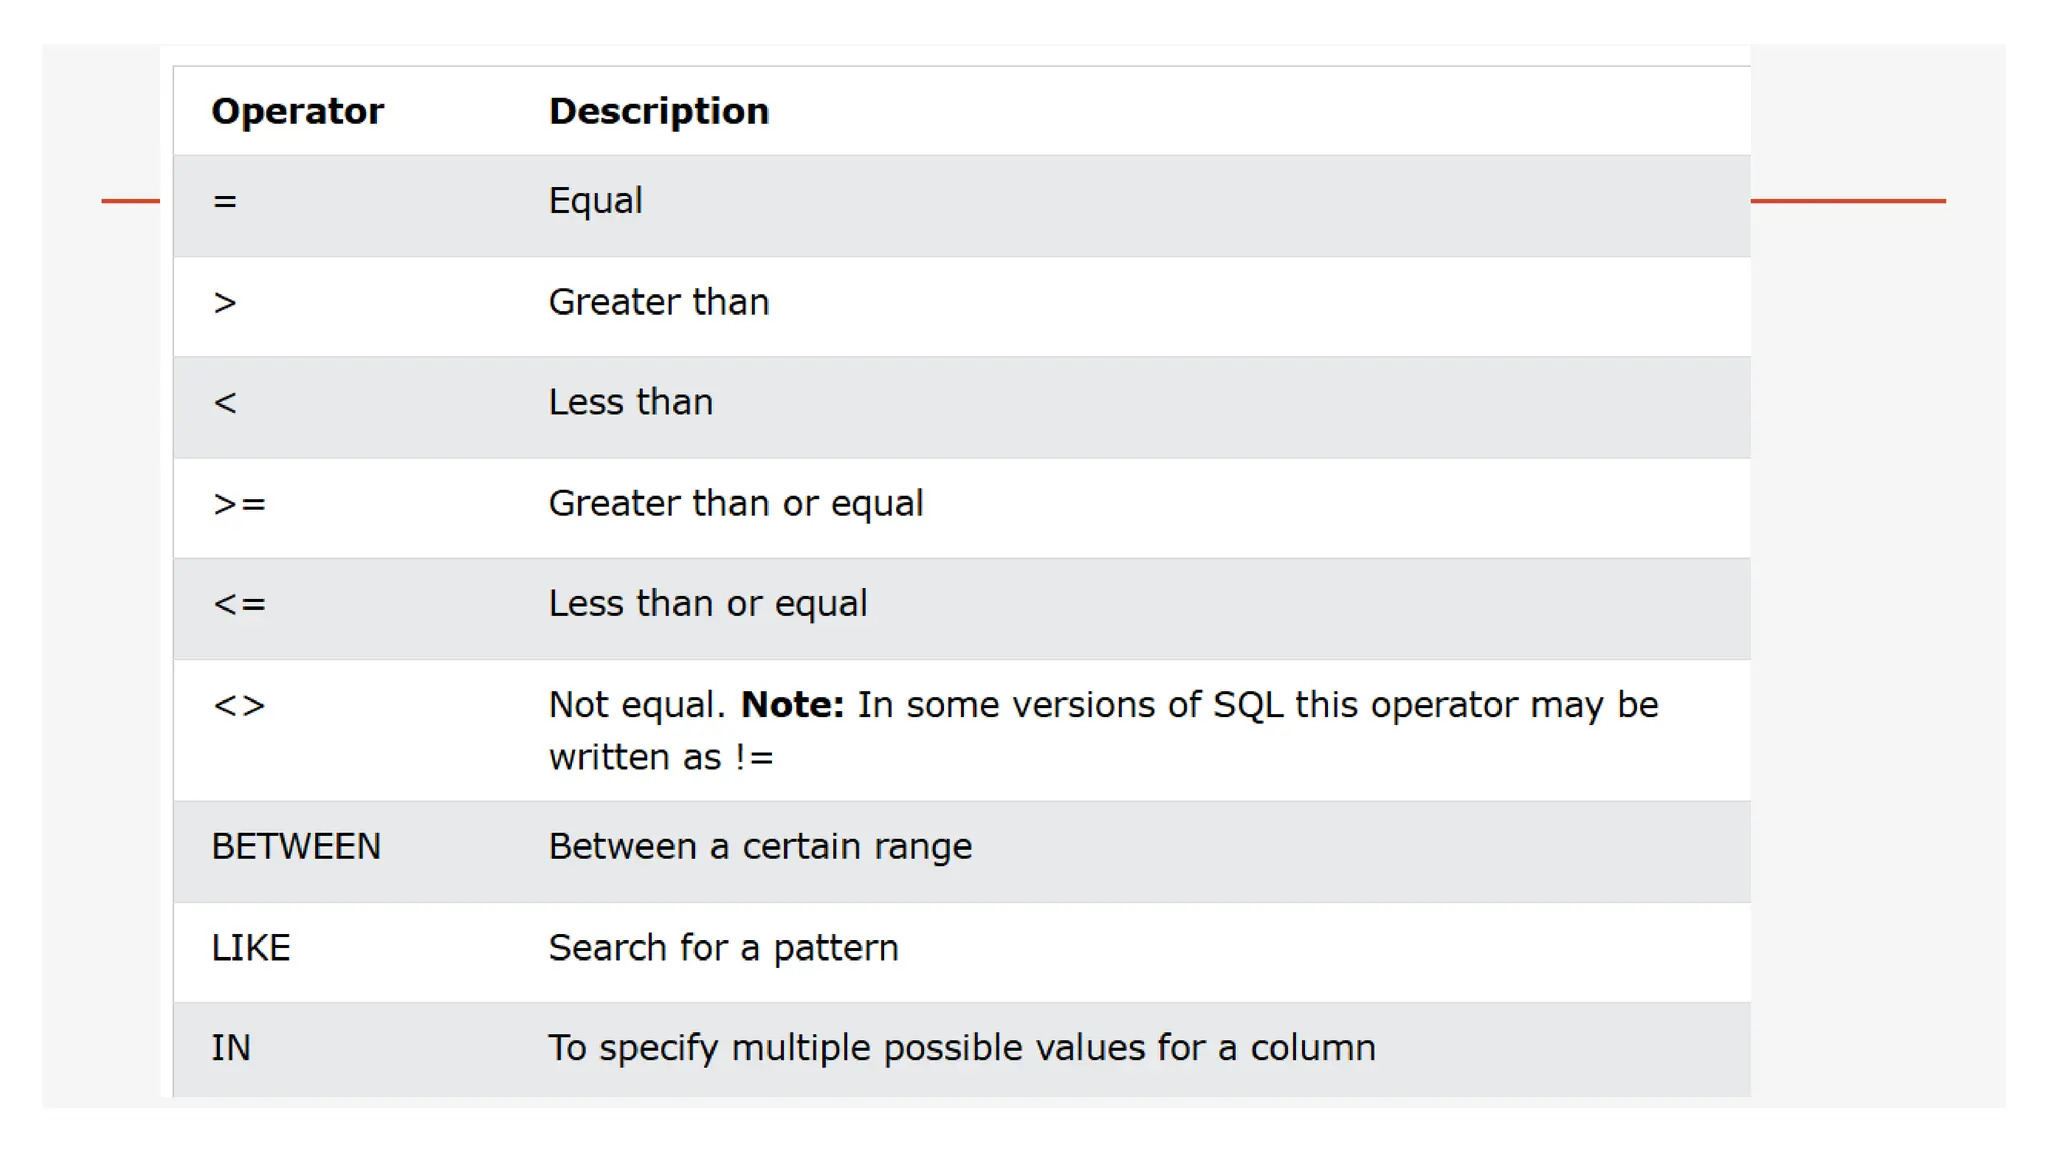Select the LIKE operator cell
The image size is (2048, 1152).
(x=251, y=948)
